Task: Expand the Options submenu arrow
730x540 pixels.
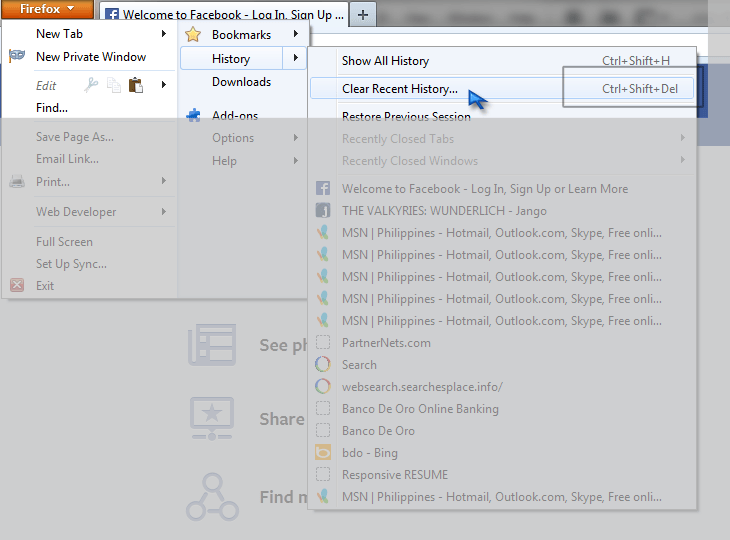Action: (x=296, y=137)
